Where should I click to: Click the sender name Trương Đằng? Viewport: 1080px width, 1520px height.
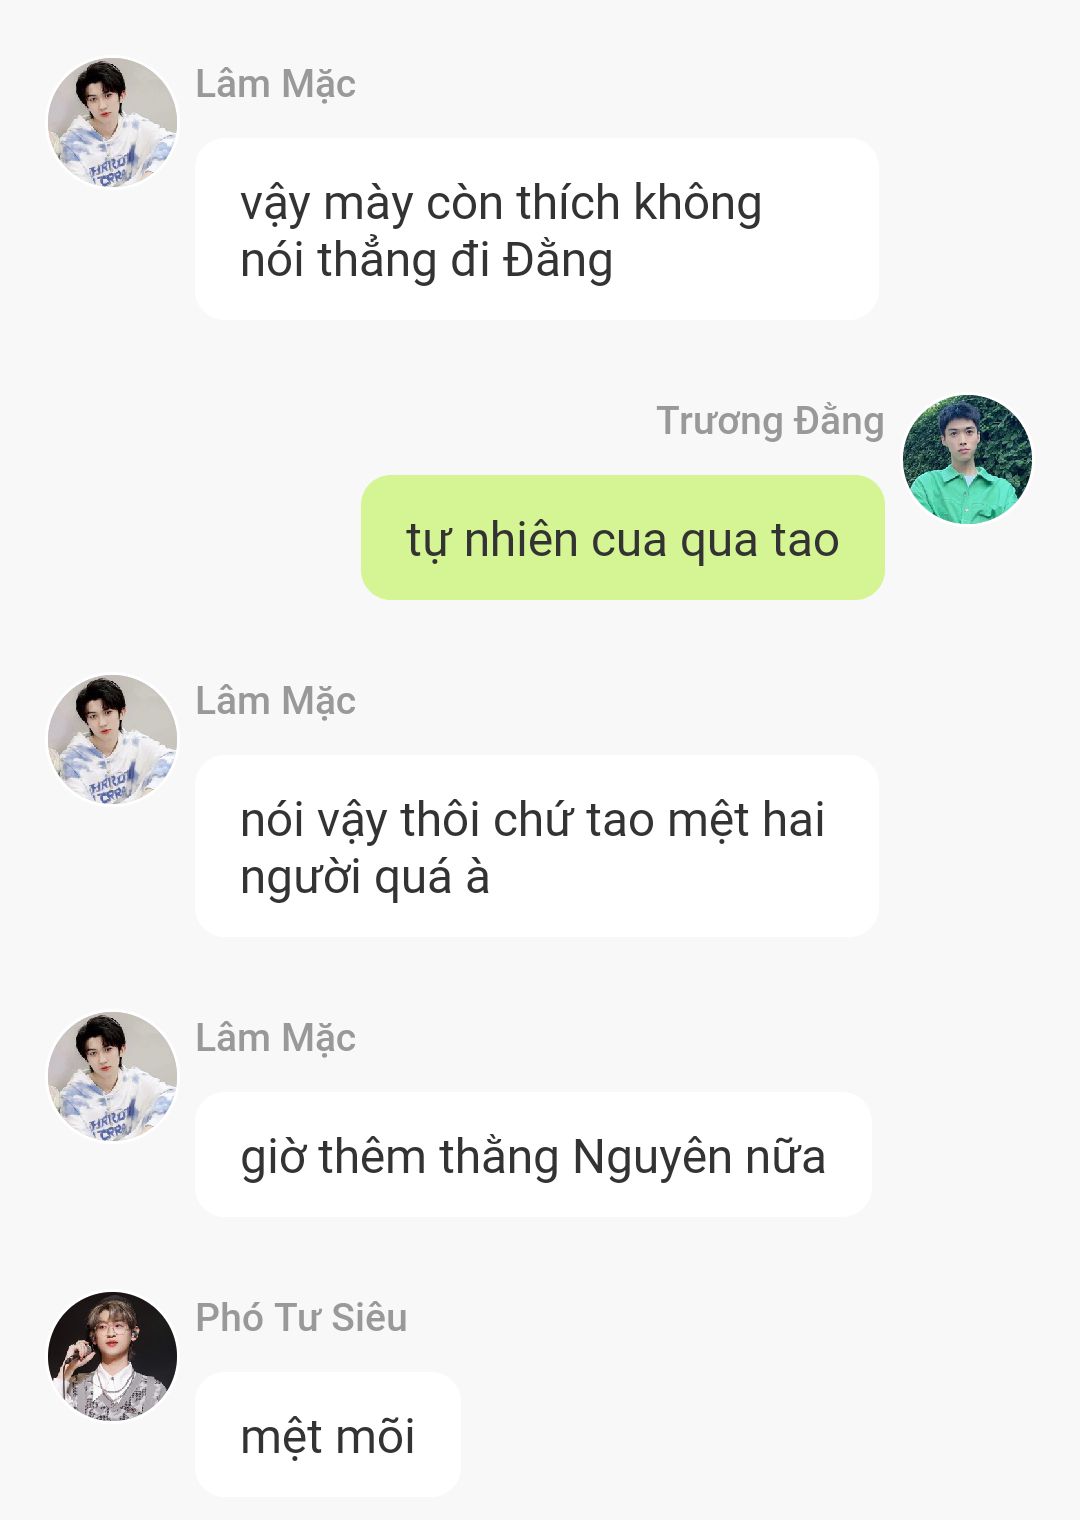pos(770,421)
